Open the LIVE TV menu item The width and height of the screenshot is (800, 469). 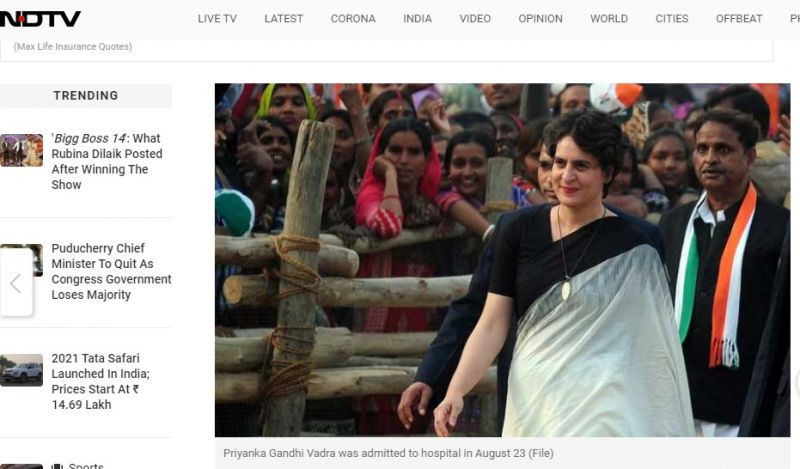(x=217, y=19)
